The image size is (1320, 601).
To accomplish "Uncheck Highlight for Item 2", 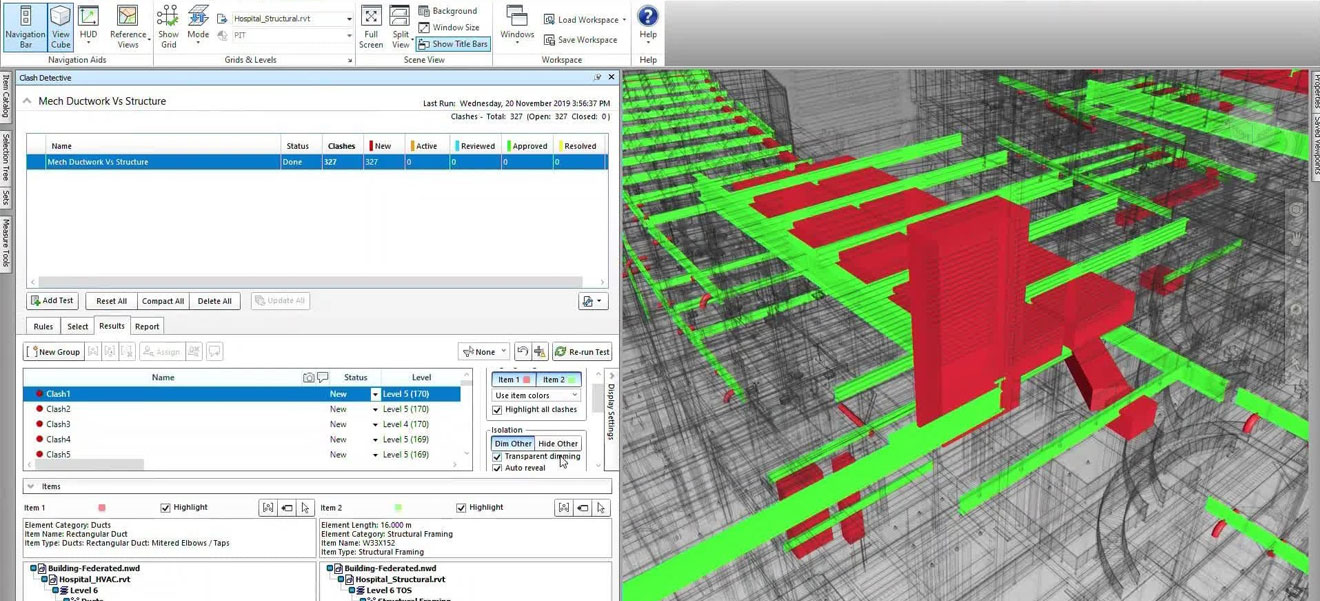I will coord(462,508).
